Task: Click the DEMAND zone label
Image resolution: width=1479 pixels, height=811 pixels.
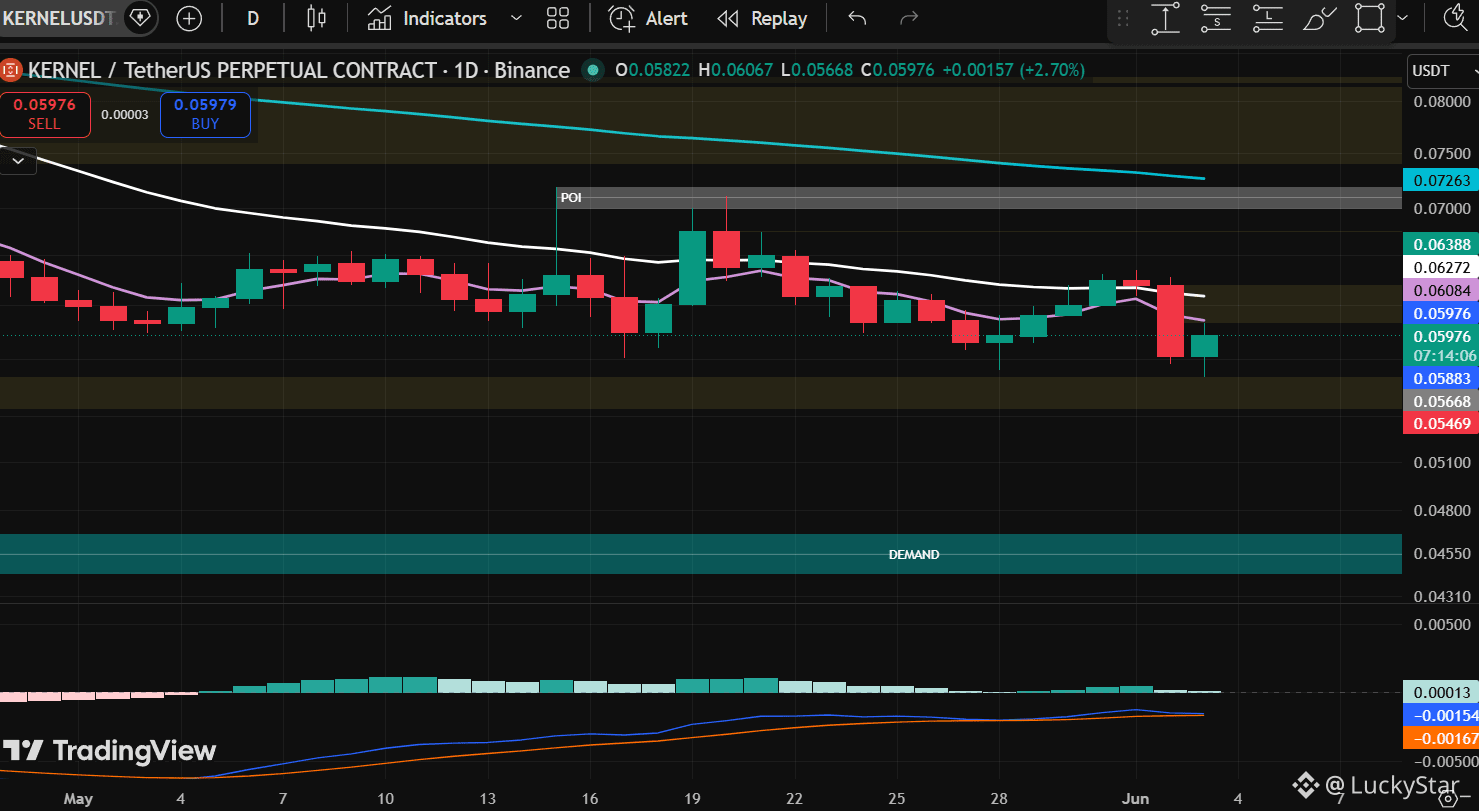Action: tap(914, 554)
